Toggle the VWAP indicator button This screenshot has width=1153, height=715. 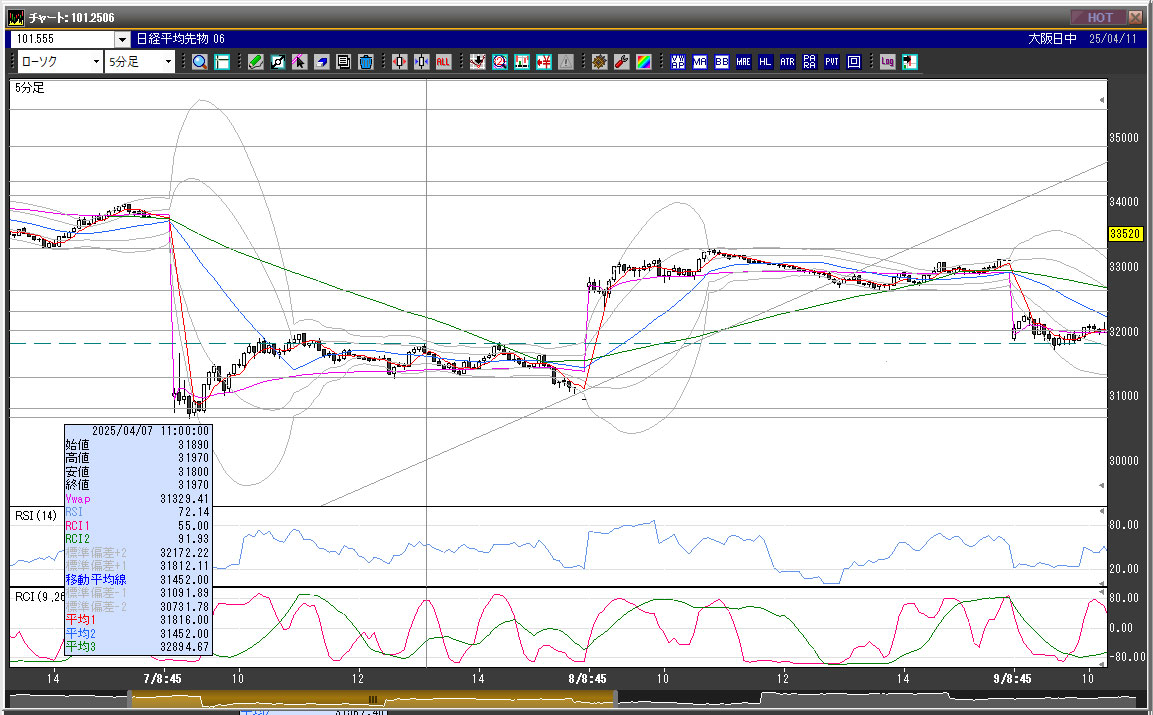click(x=677, y=63)
